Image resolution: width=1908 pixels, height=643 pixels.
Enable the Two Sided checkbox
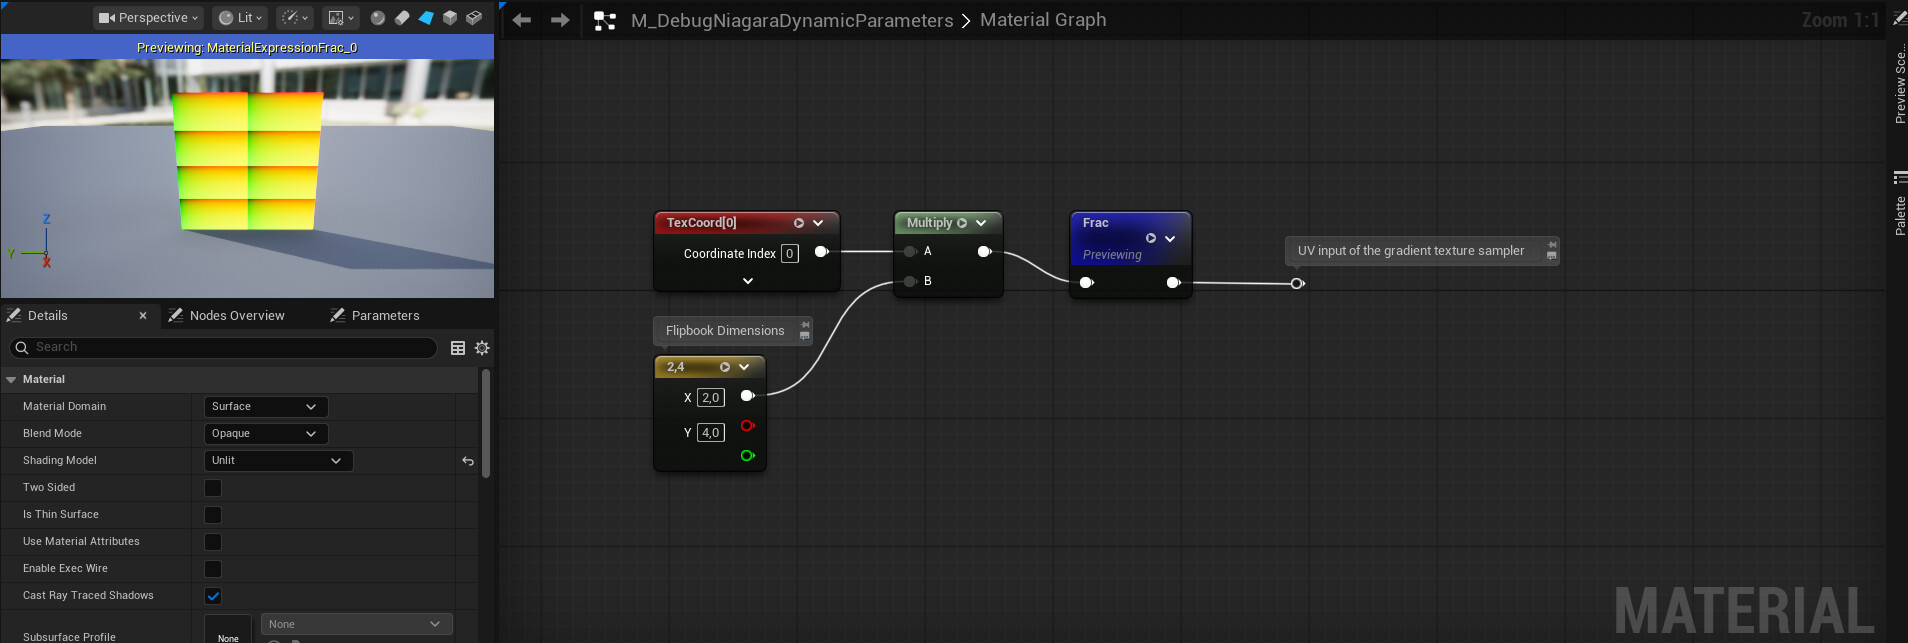tap(213, 488)
